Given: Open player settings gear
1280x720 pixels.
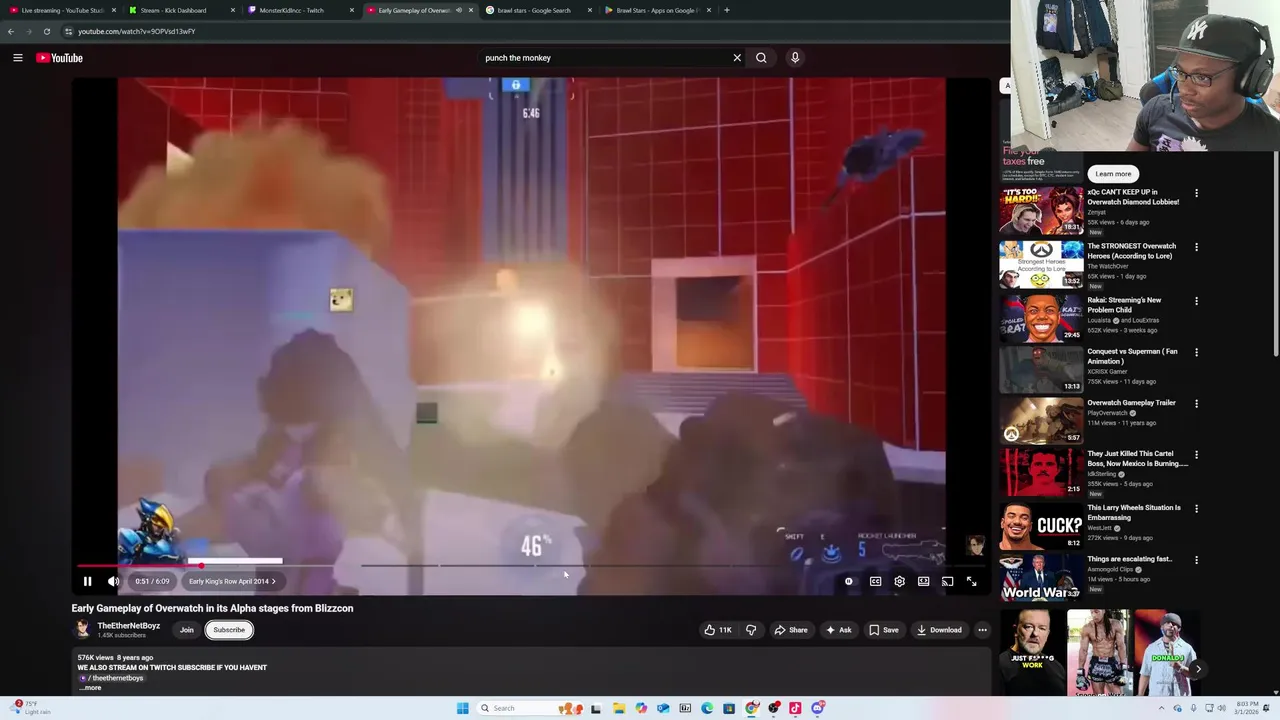Looking at the screenshot, I should point(899,581).
